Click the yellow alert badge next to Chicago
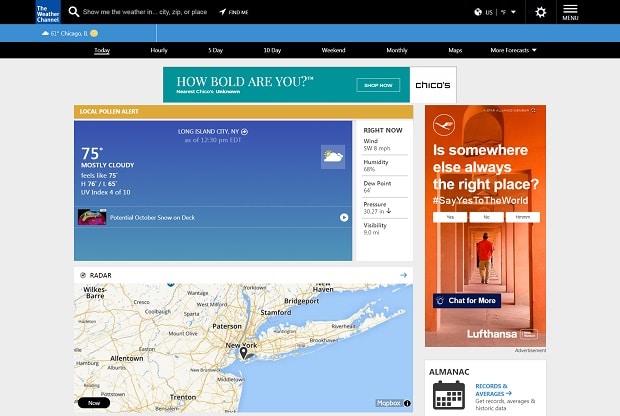This screenshot has width=620, height=416. (94, 34)
